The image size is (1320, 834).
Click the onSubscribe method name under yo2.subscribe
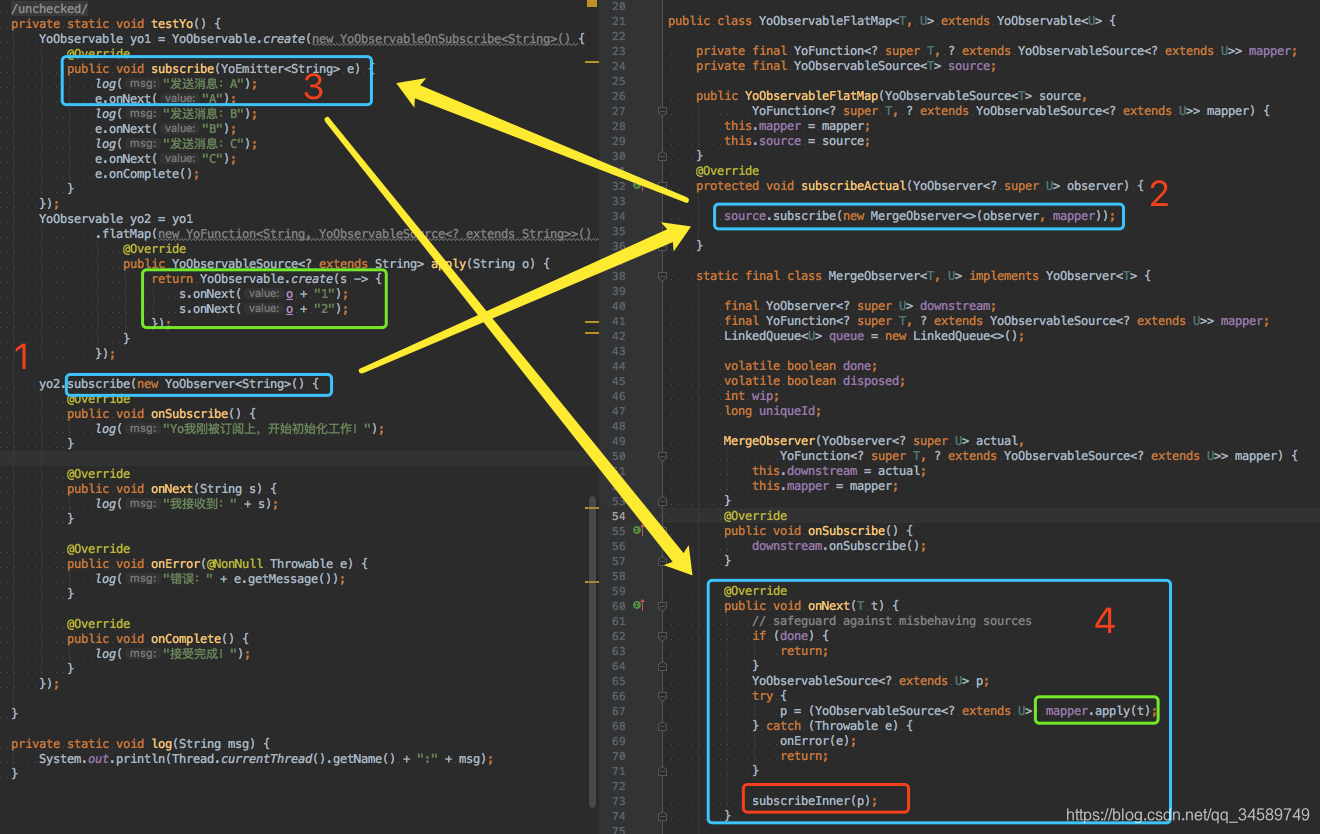click(x=190, y=414)
